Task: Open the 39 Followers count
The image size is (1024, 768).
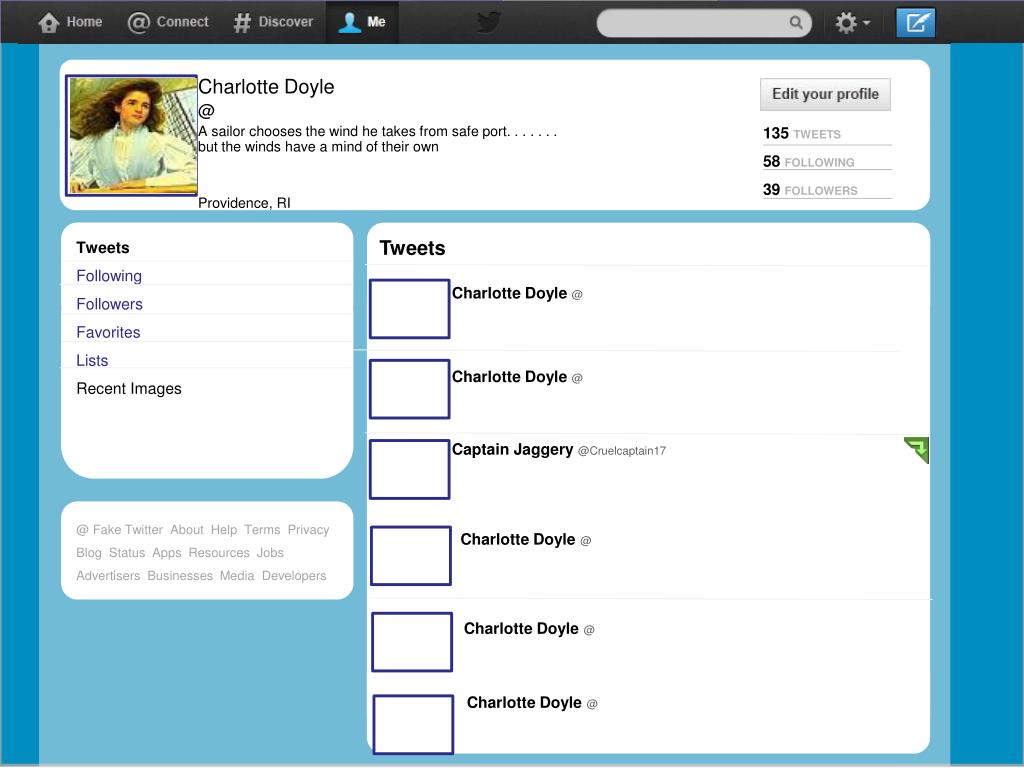Action: [810, 189]
